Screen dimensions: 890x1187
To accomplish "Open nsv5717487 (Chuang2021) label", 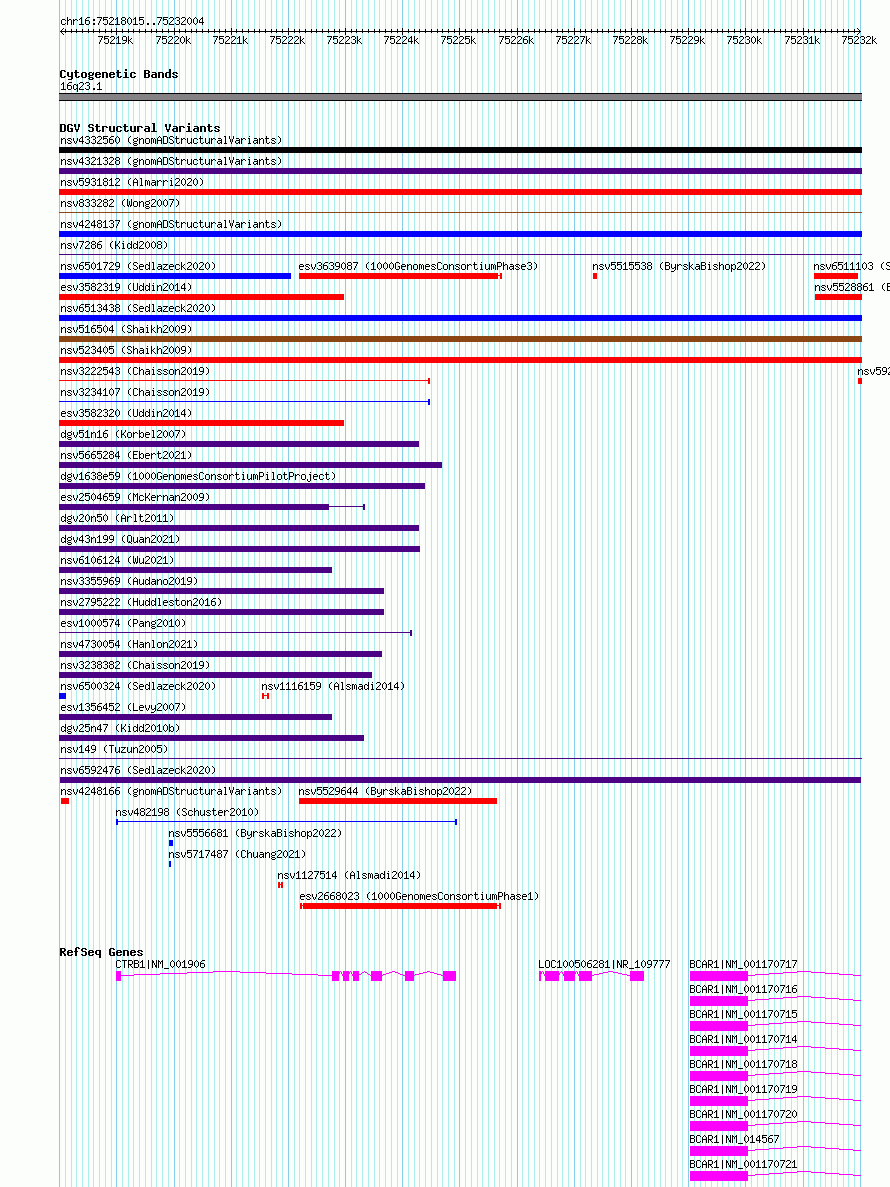I will [x=237, y=855].
